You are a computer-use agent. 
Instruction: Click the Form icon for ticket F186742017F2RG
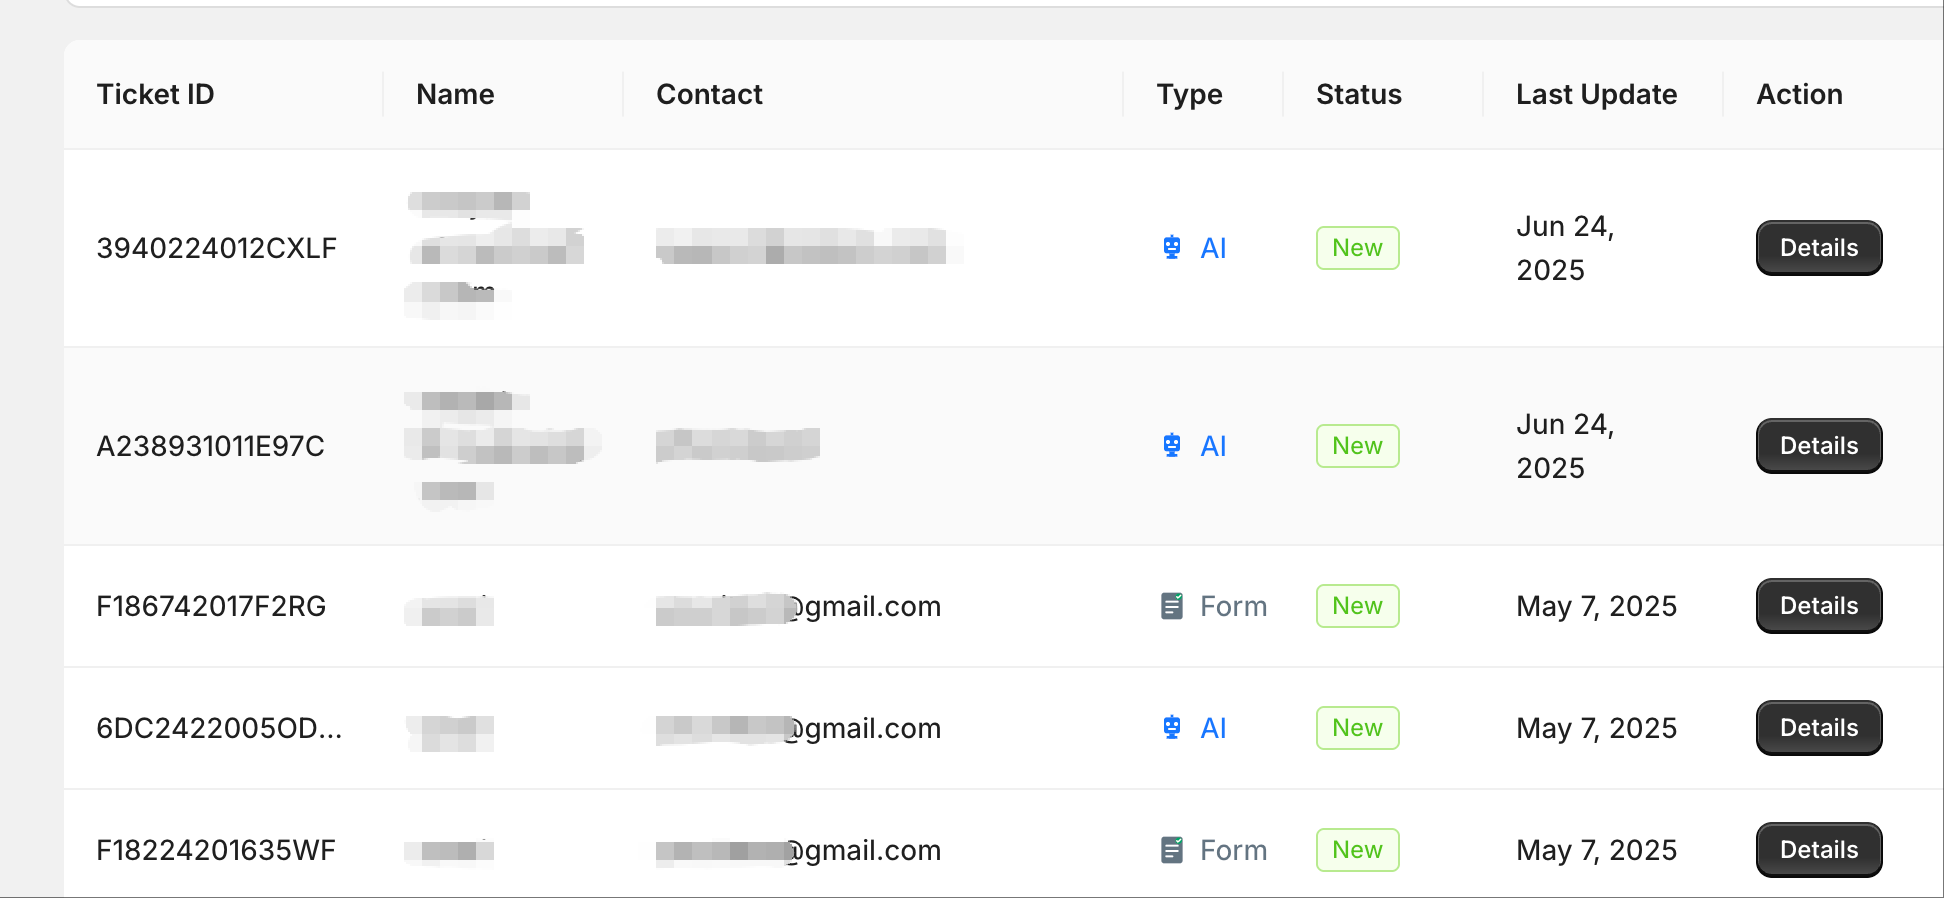pos(1172,606)
